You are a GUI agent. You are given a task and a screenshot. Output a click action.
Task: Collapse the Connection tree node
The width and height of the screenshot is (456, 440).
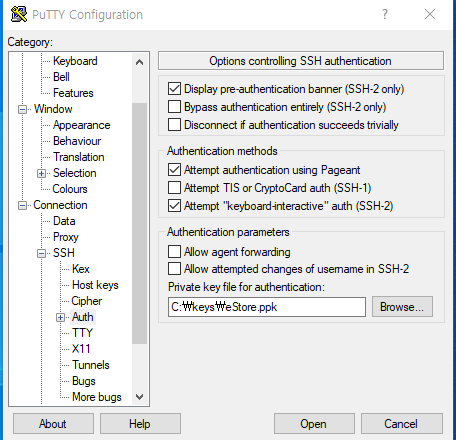(22, 205)
